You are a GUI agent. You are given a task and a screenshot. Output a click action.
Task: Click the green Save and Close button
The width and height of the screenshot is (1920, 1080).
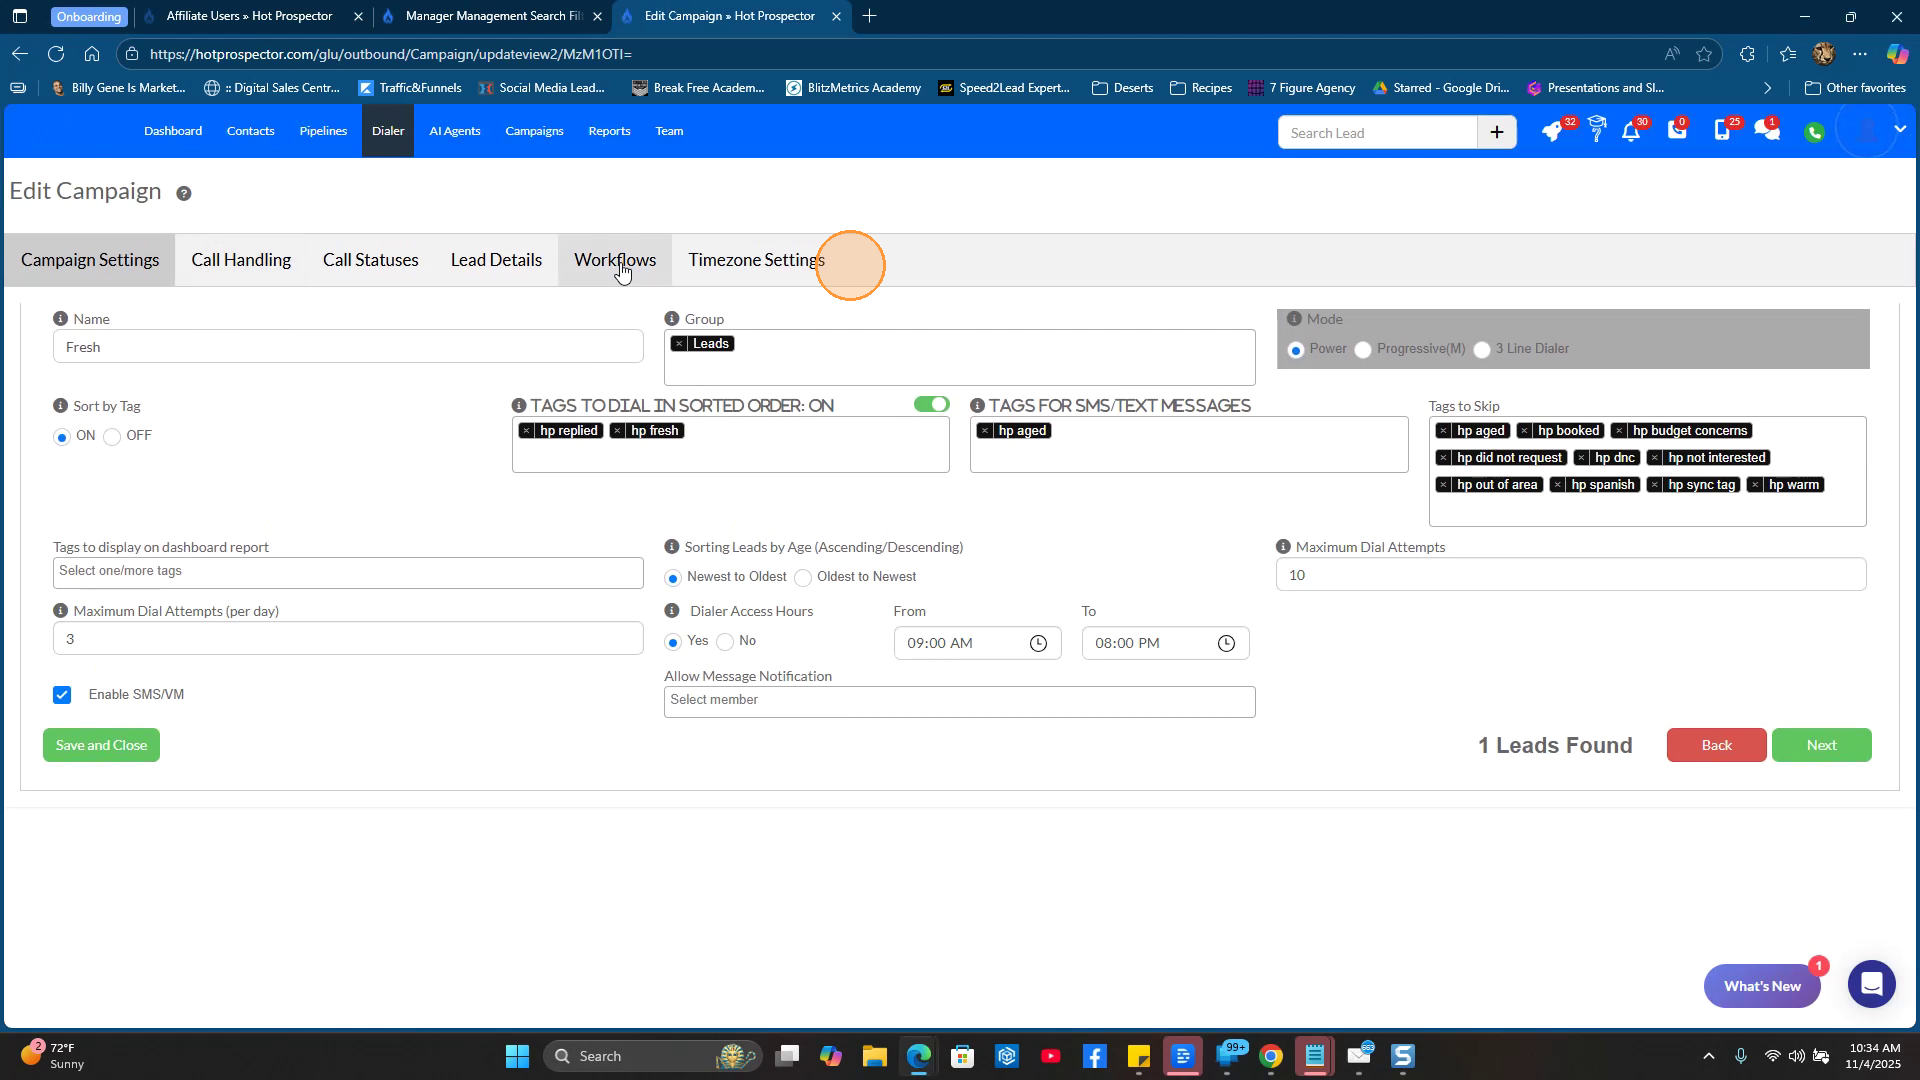click(101, 745)
